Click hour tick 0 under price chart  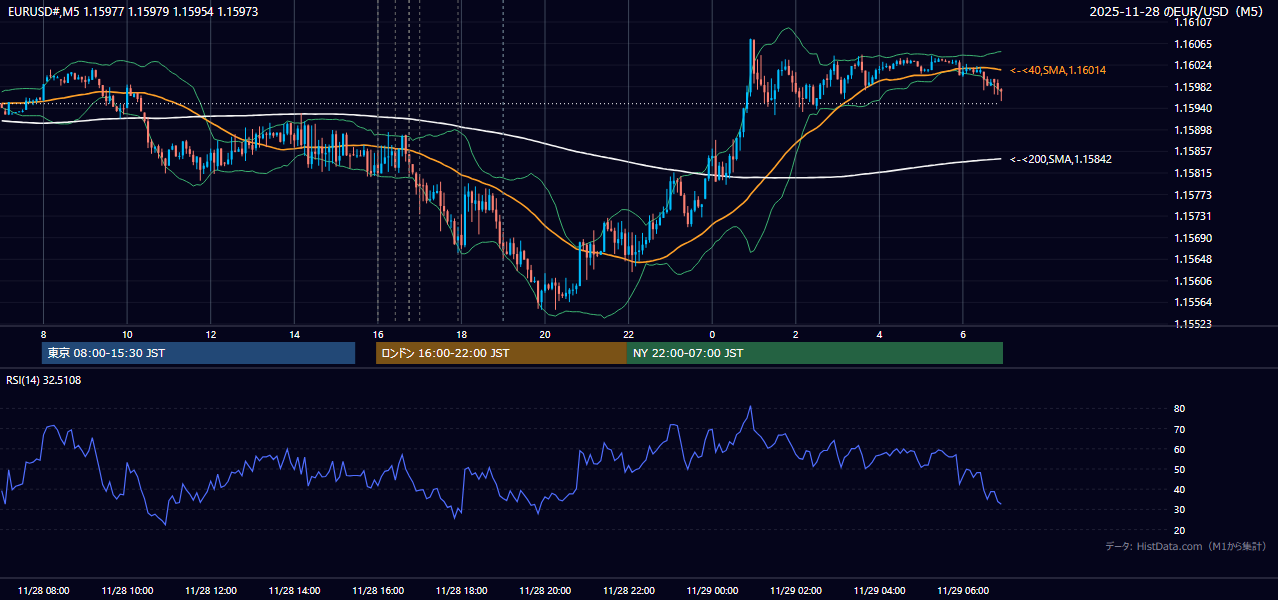pyautogui.click(x=712, y=334)
